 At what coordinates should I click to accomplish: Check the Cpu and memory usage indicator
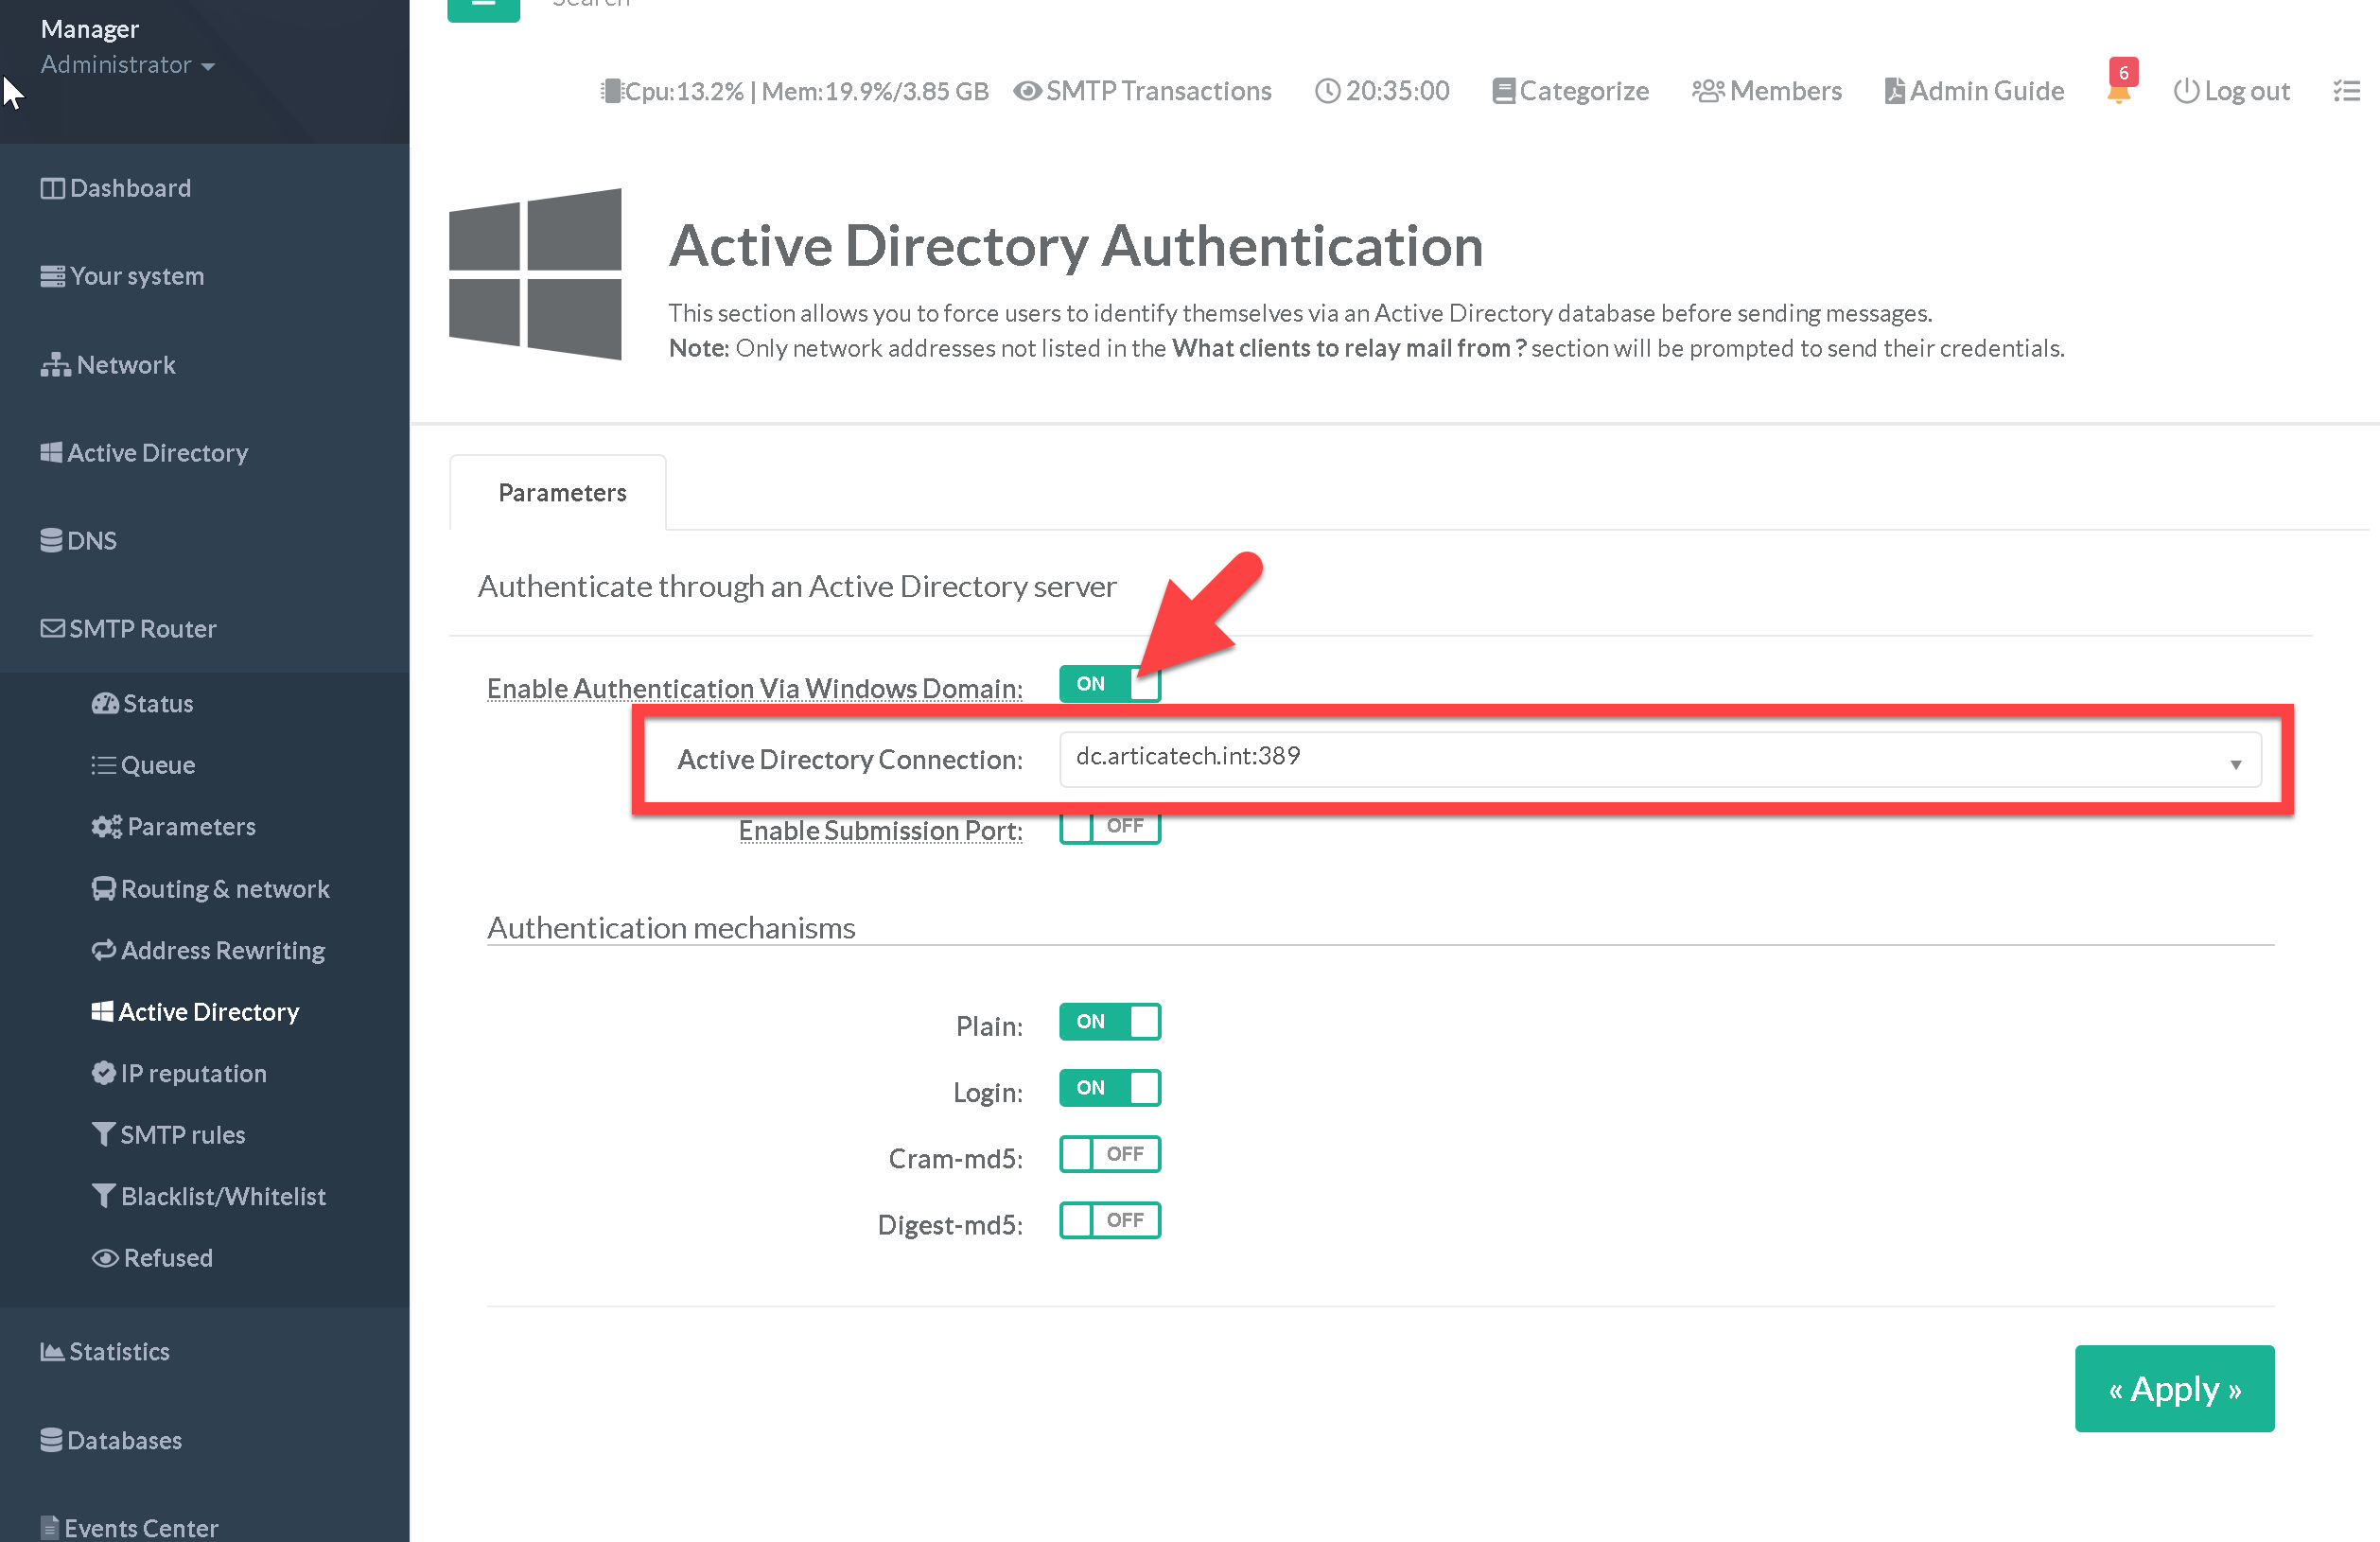(795, 91)
